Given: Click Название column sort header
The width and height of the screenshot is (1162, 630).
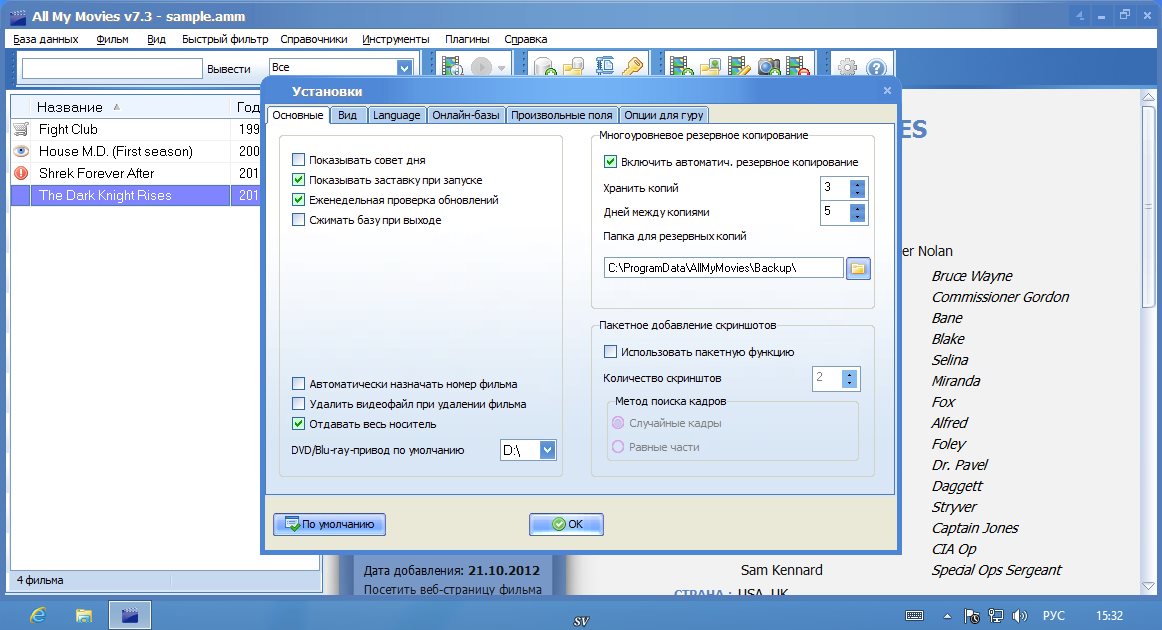Looking at the screenshot, I should pos(122,107).
